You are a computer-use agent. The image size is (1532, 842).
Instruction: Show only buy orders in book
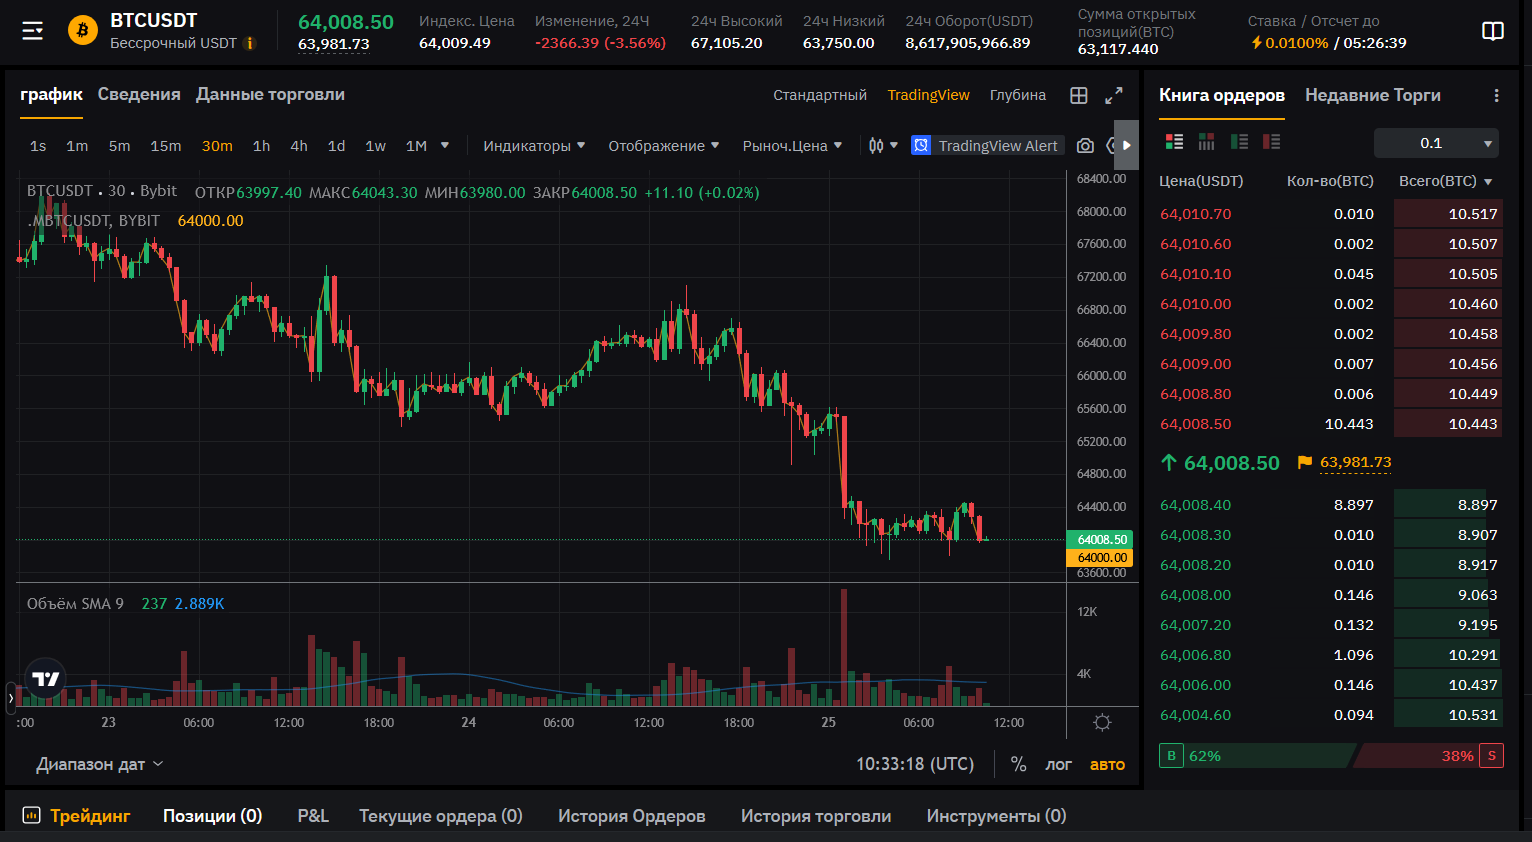(1239, 142)
